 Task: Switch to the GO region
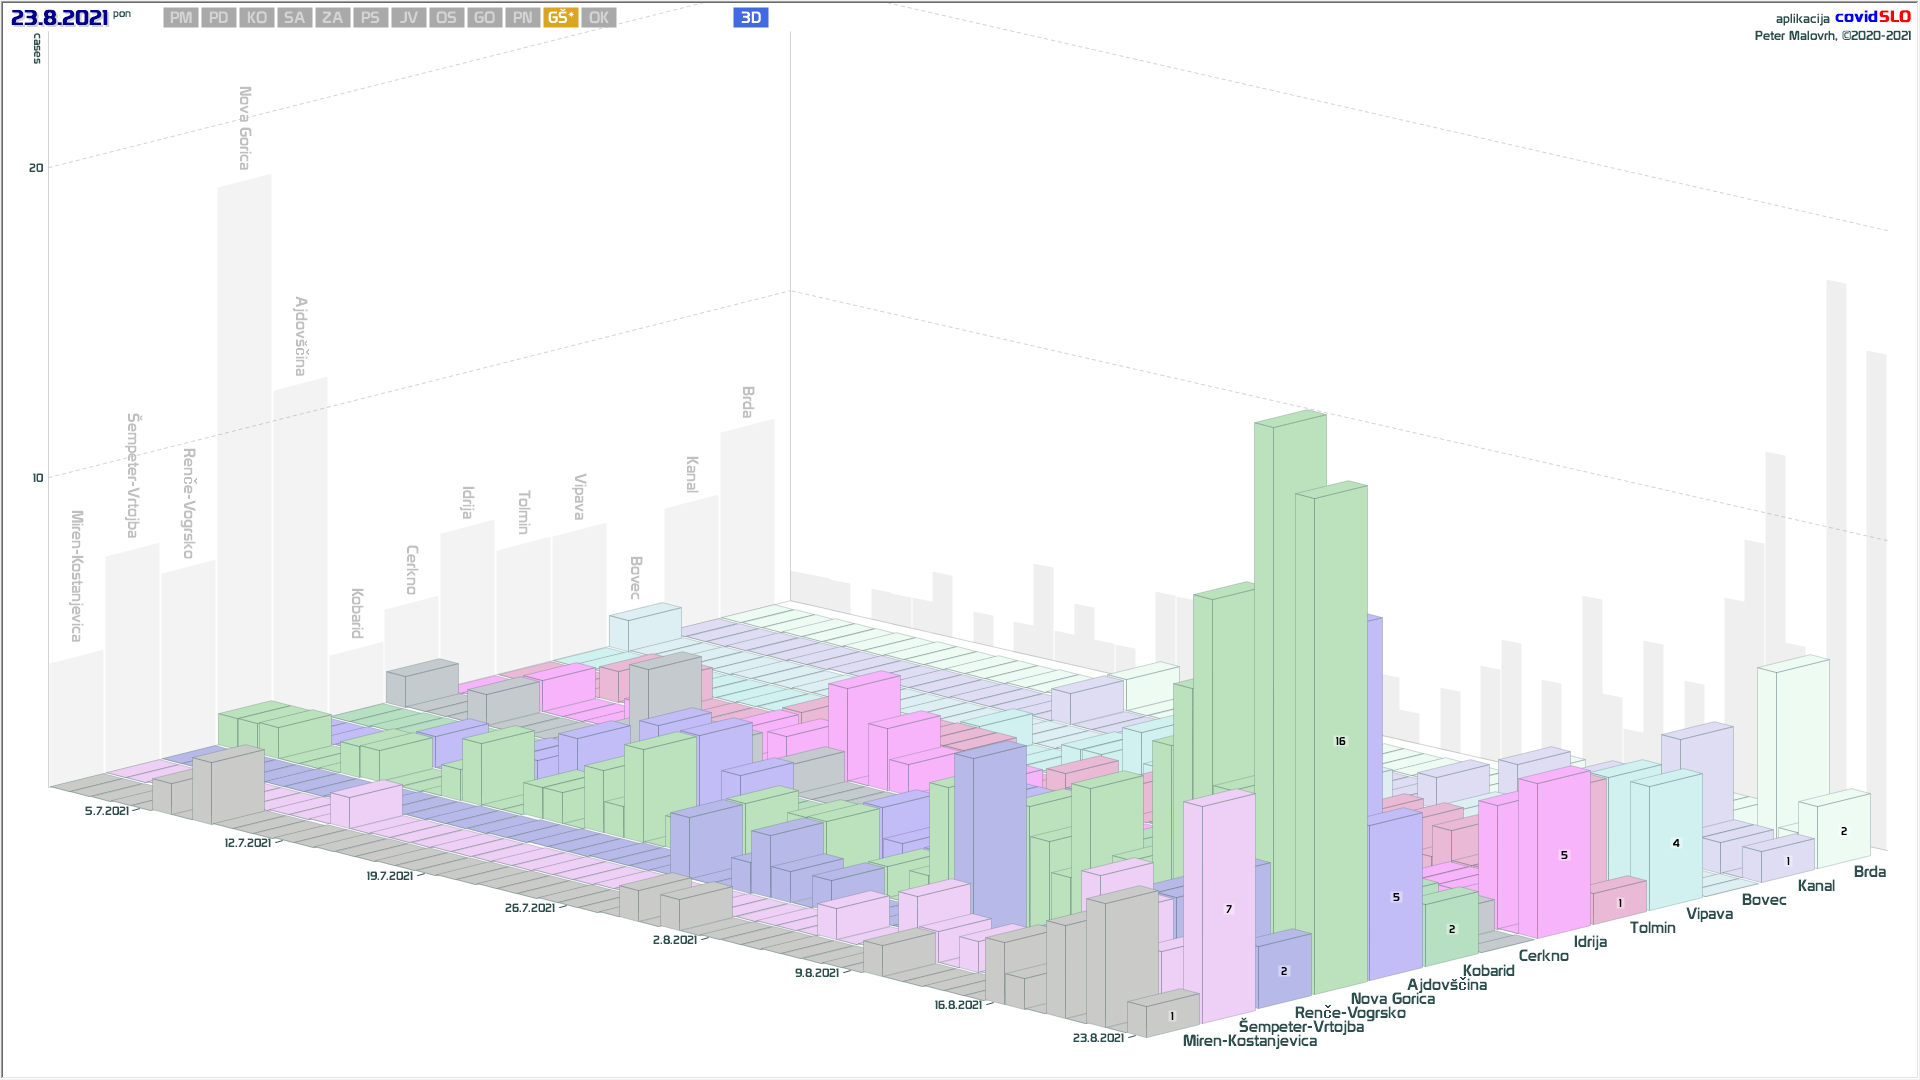(485, 18)
